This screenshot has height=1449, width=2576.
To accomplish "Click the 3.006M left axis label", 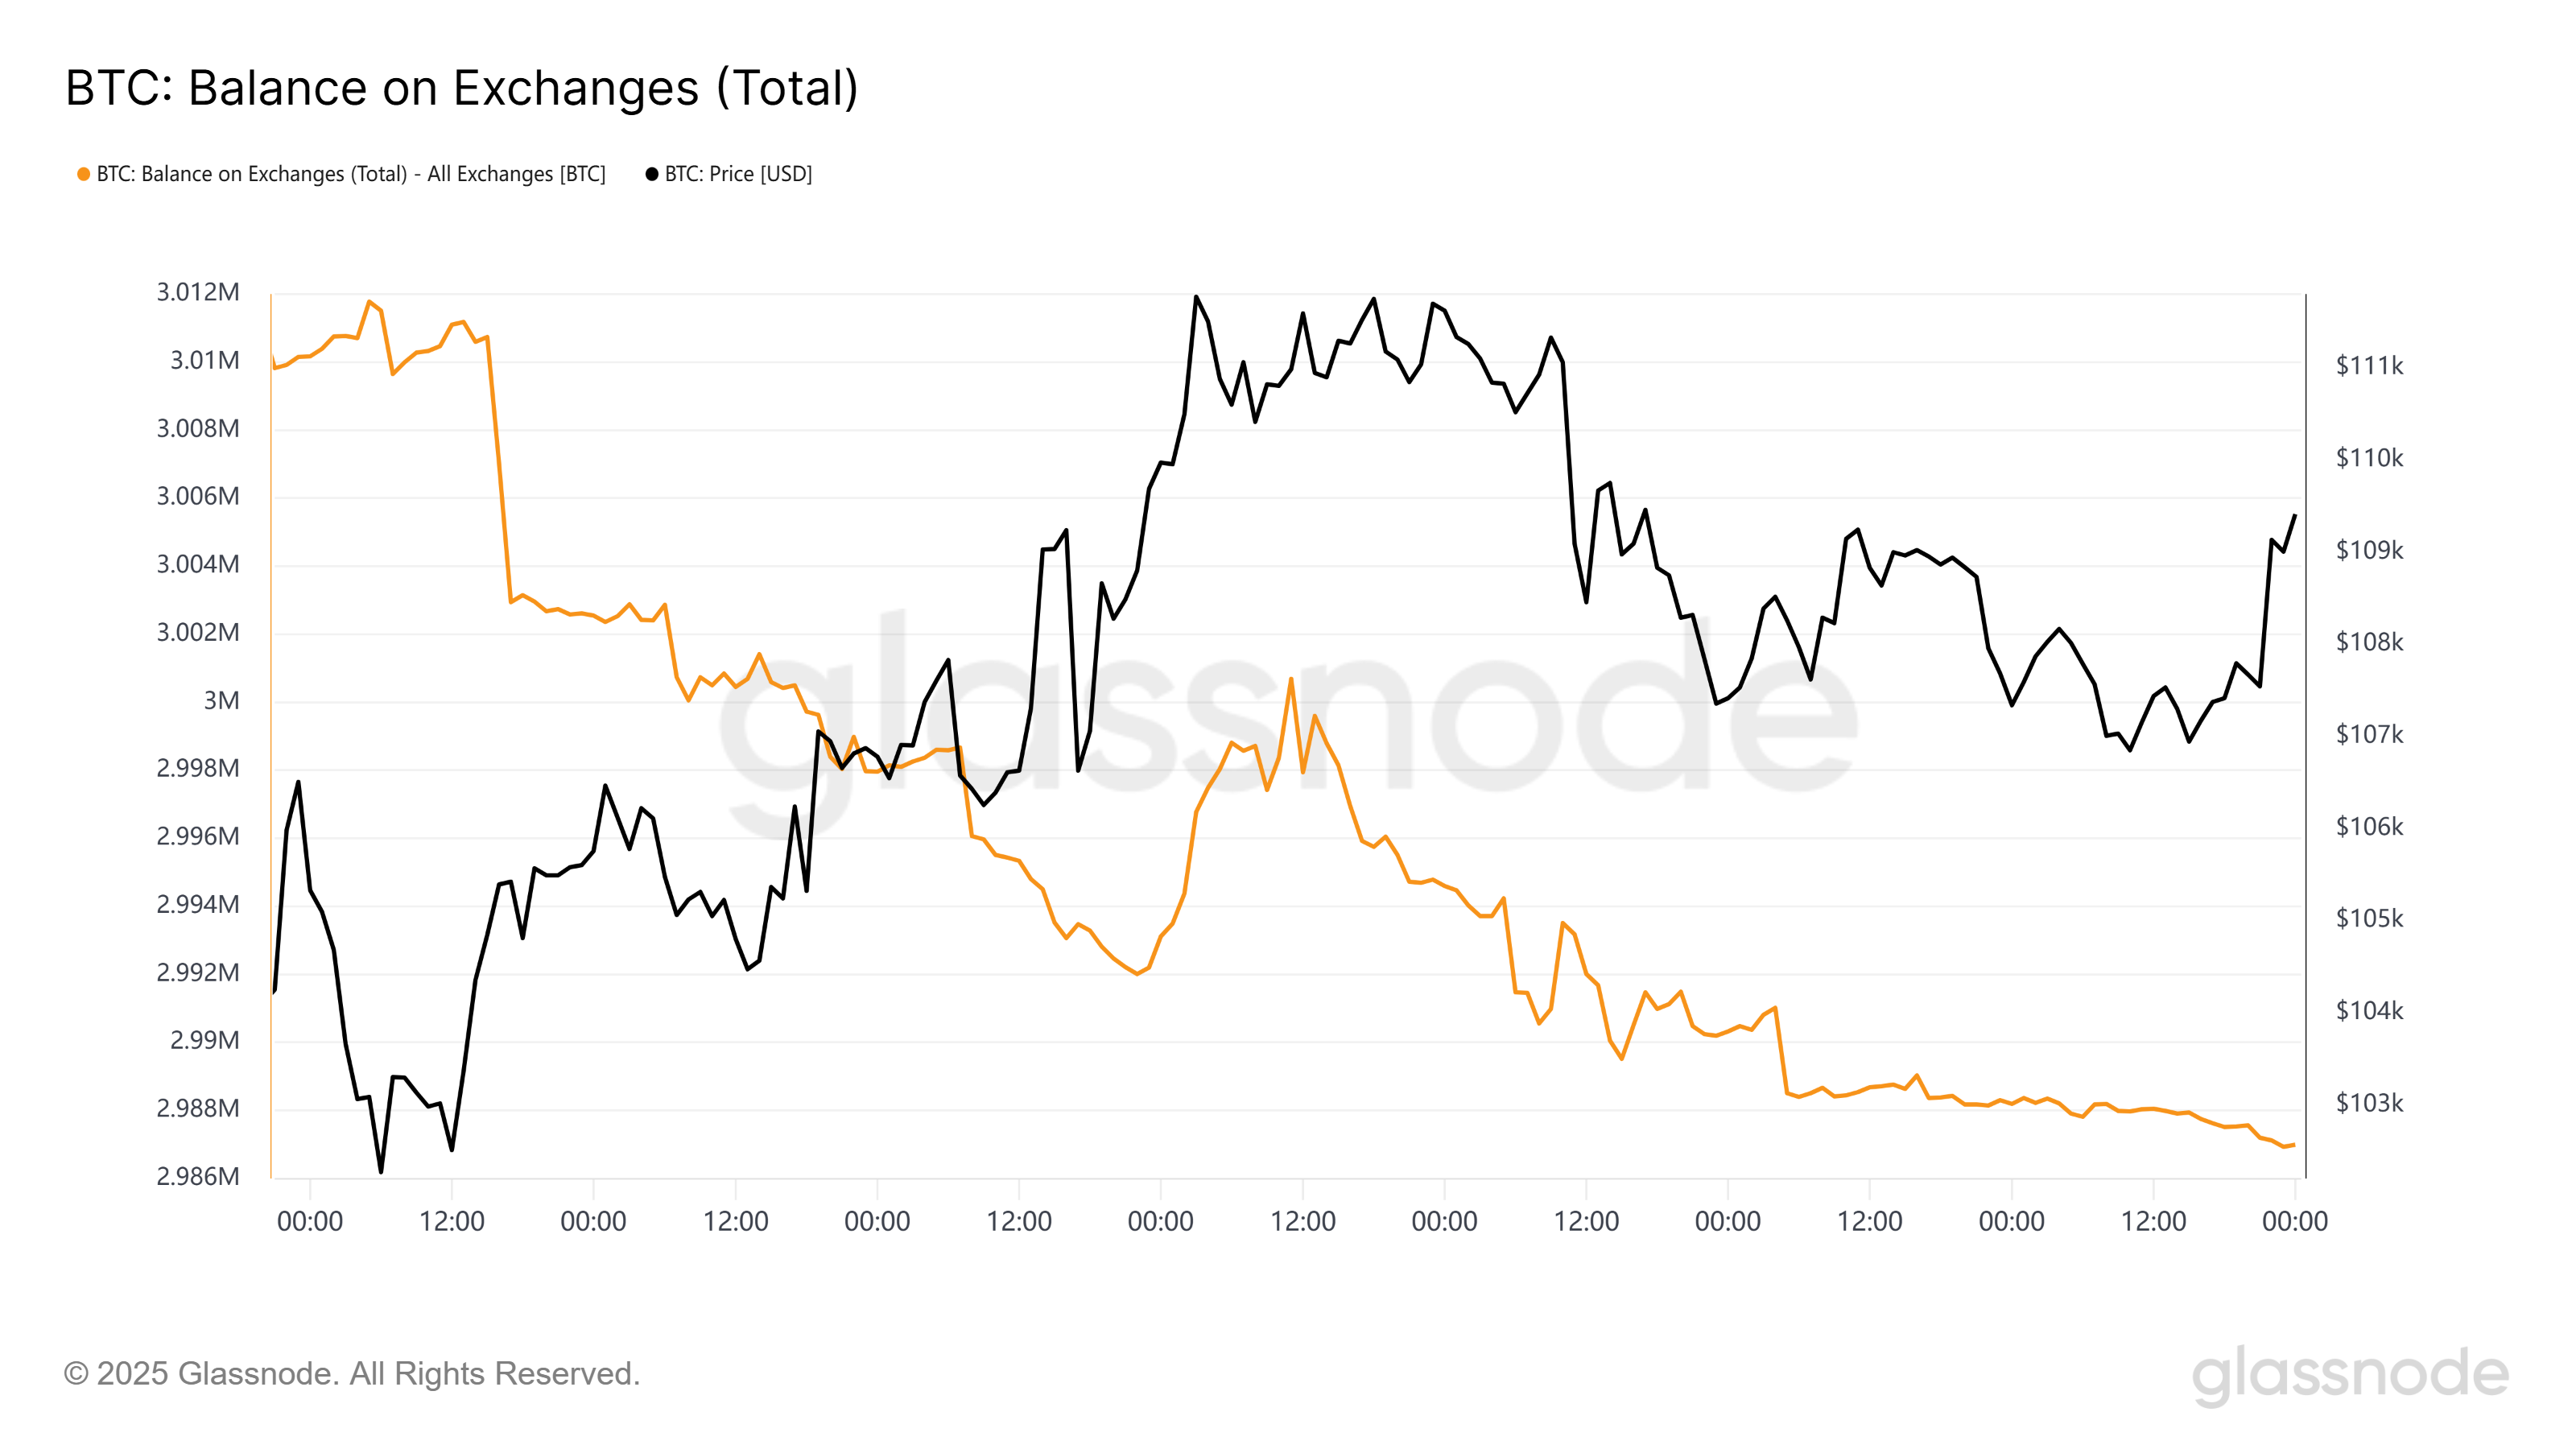I will pos(198,496).
